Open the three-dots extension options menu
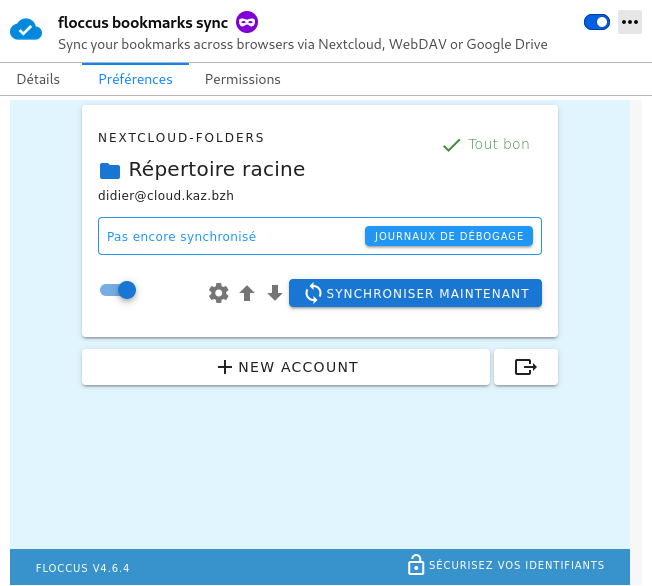Screen dimensions: 652x586 coord(629,22)
